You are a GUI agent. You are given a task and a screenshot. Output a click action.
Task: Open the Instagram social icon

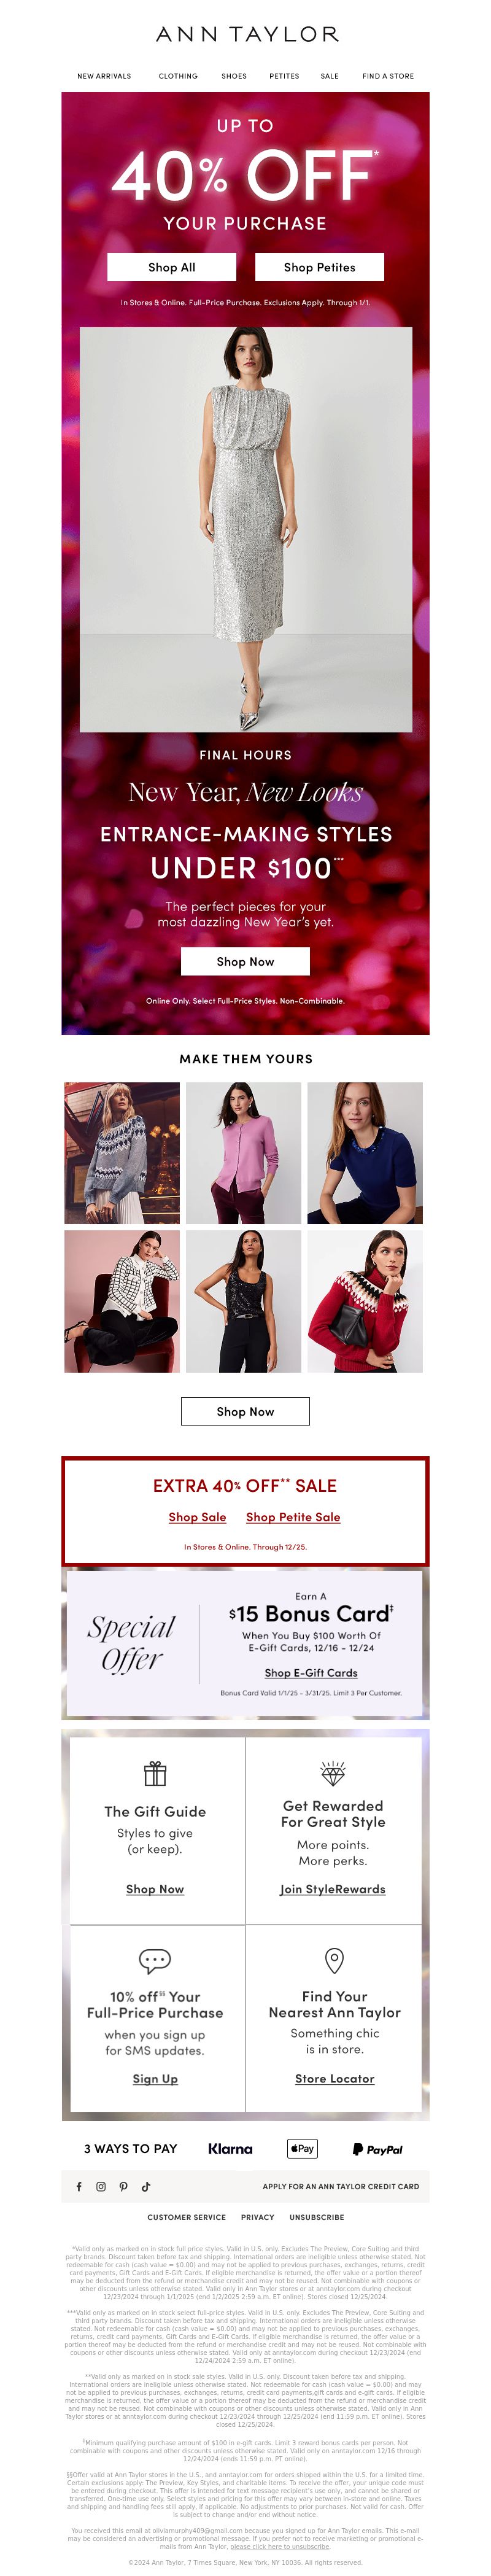point(101,2186)
